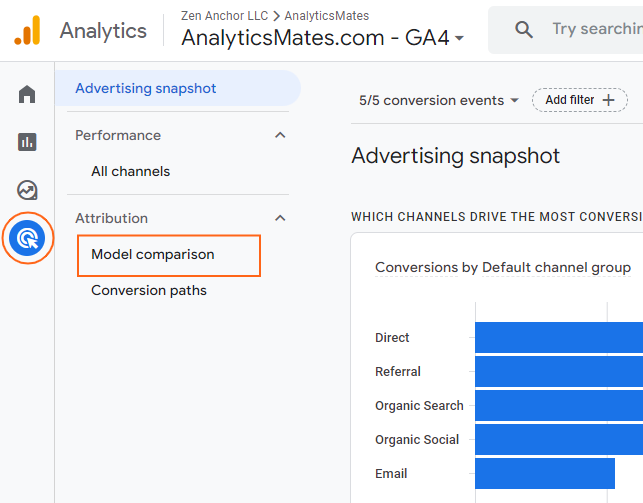643x503 pixels.
Task: Select the Advertising target icon
Action: point(27,238)
